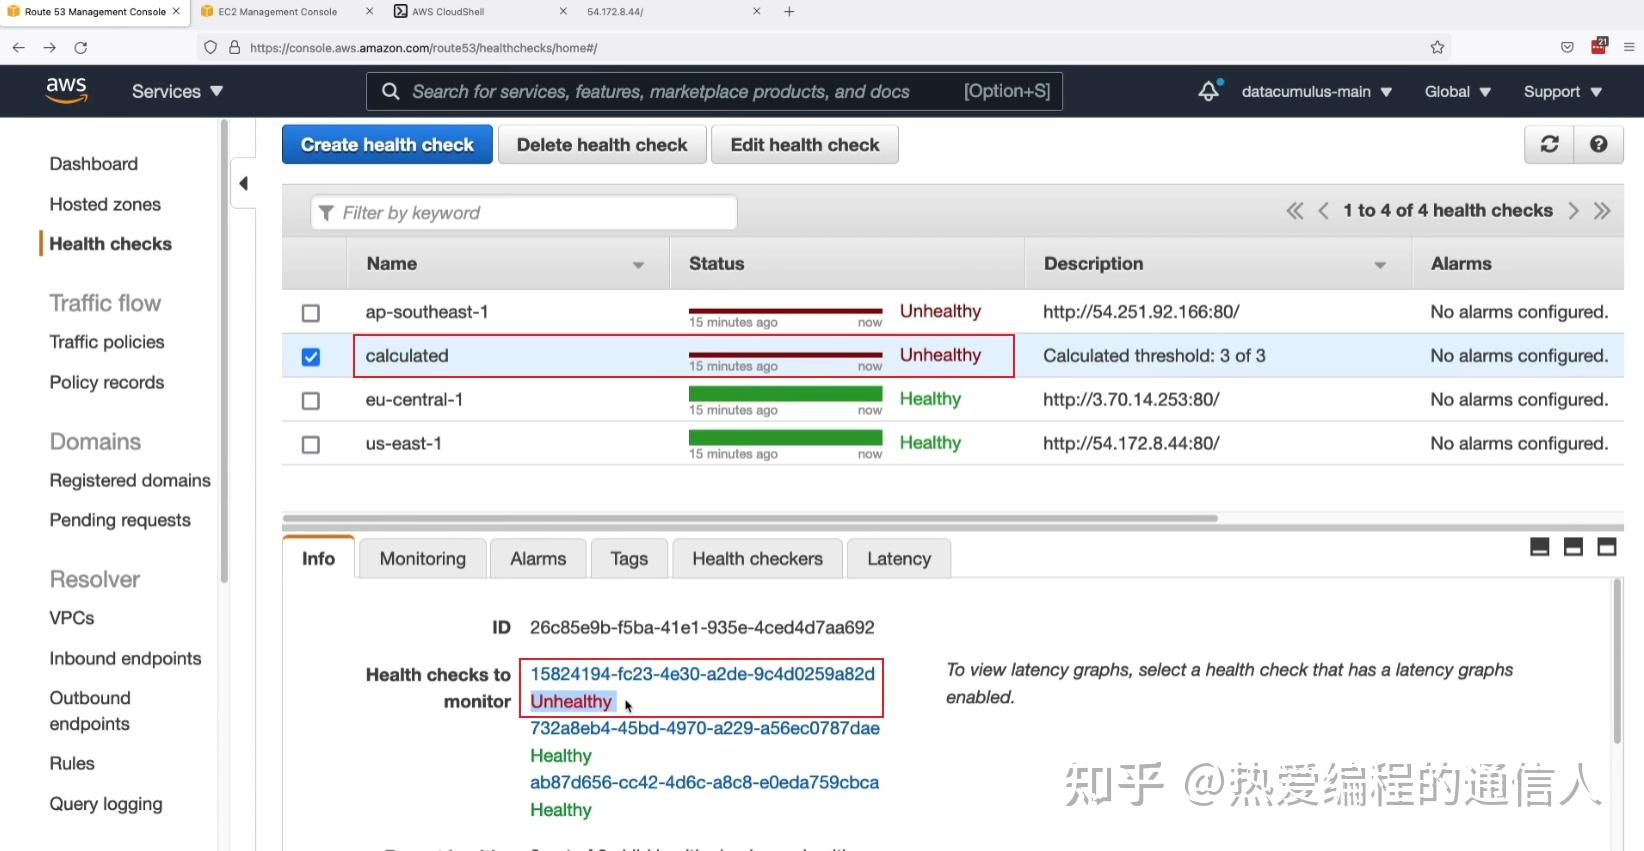Focus the Filter by keyword field
The width and height of the screenshot is (1644, 851).
(x=524, y=212)
